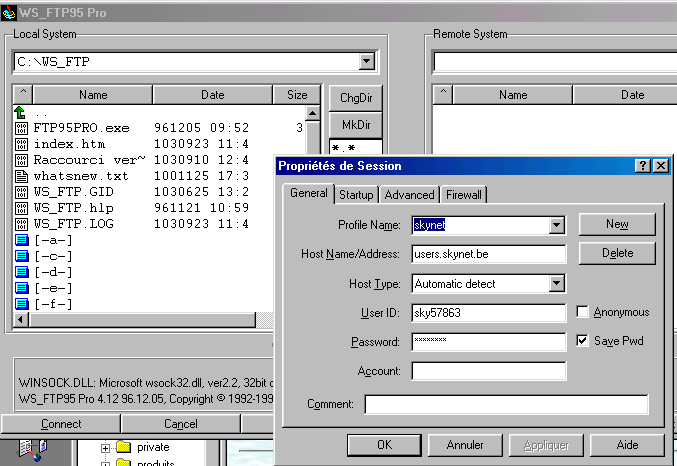Click the local list scroll-up arrow
677x466 pixels.
pyautogui.click(x=312, y=114)
